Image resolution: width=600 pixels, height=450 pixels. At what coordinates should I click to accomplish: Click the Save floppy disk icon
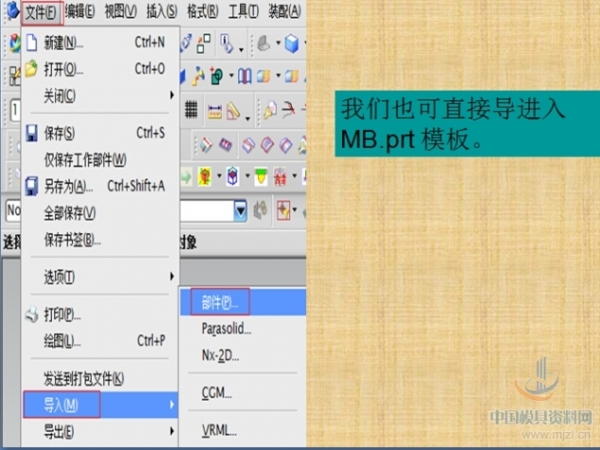pyautogui.click(x=31, y=133)
